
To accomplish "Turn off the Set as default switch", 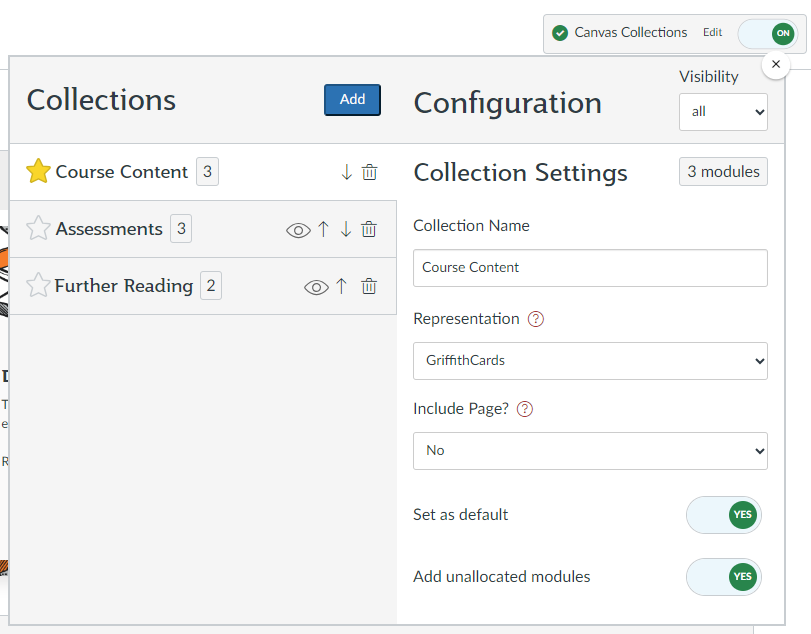I will click(x=724, y=515).
